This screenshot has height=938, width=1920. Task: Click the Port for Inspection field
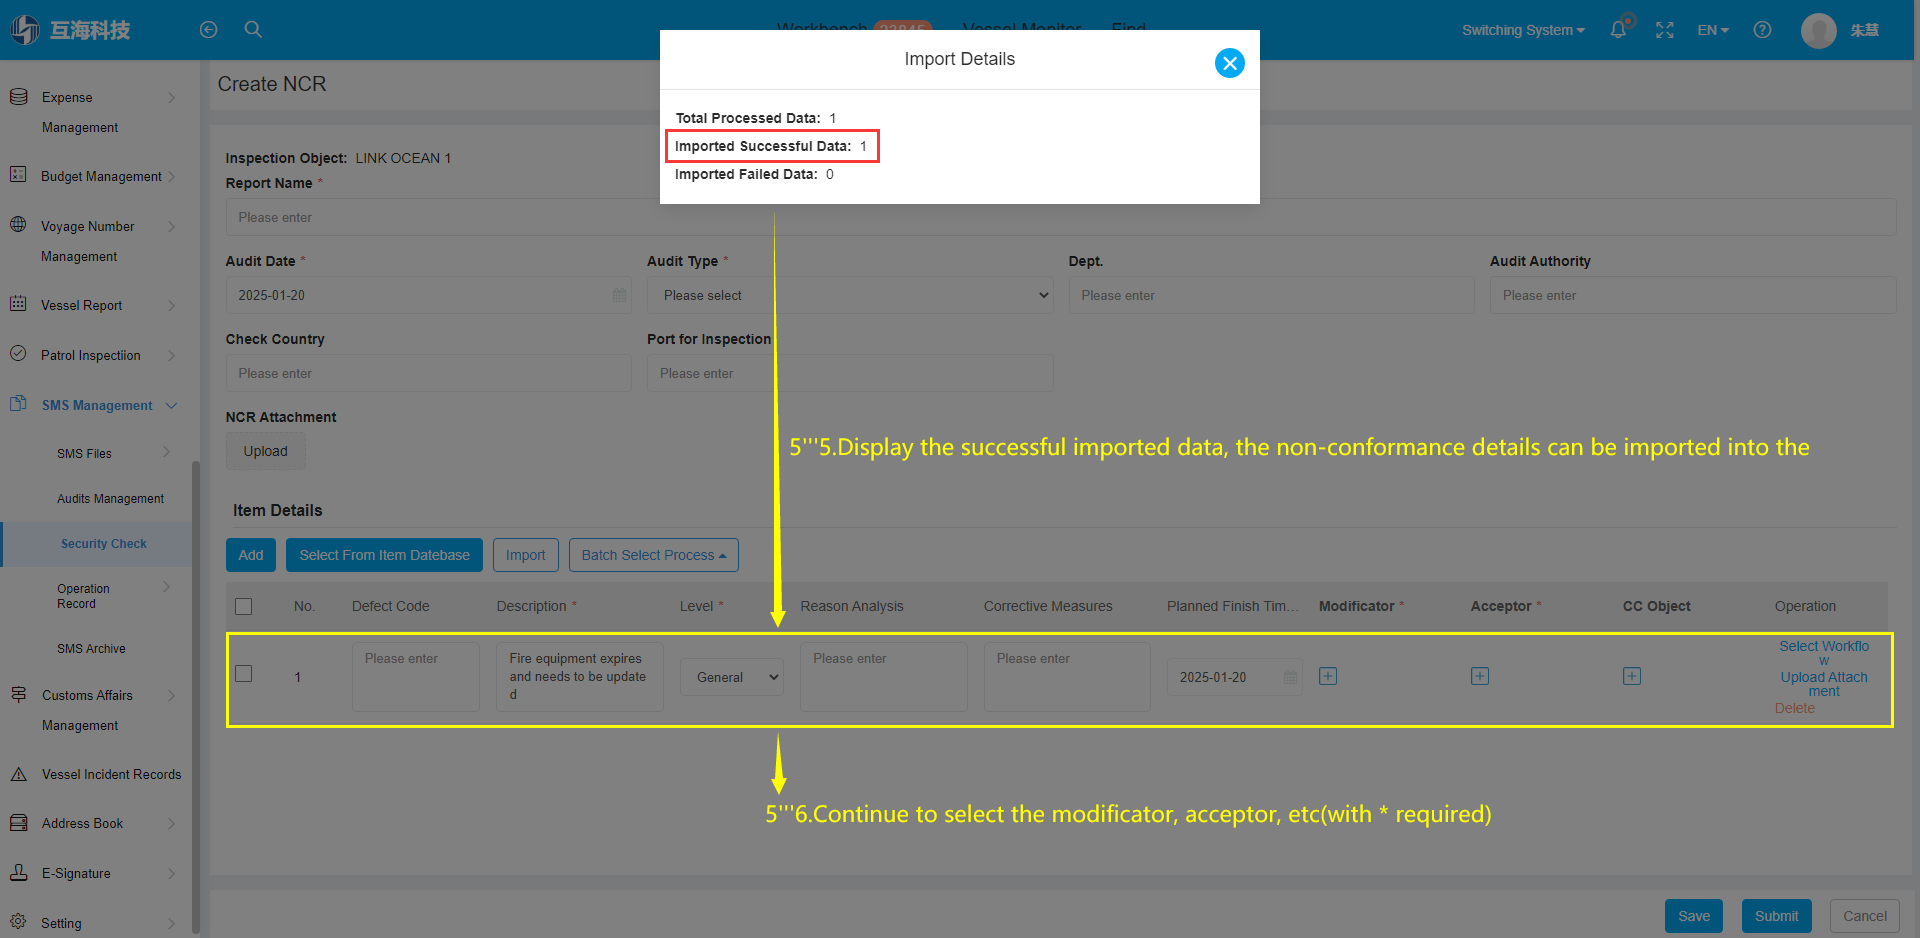(x=850, y=373)
